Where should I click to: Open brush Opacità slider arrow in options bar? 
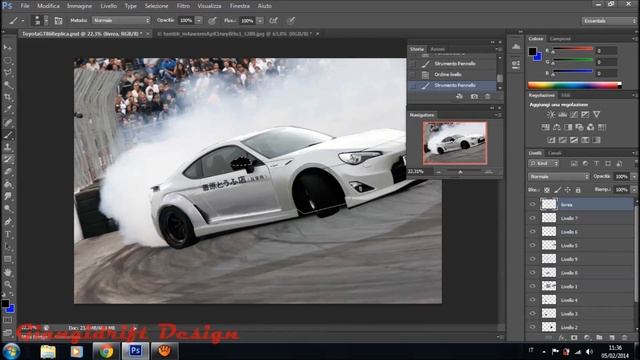(199, 20)
